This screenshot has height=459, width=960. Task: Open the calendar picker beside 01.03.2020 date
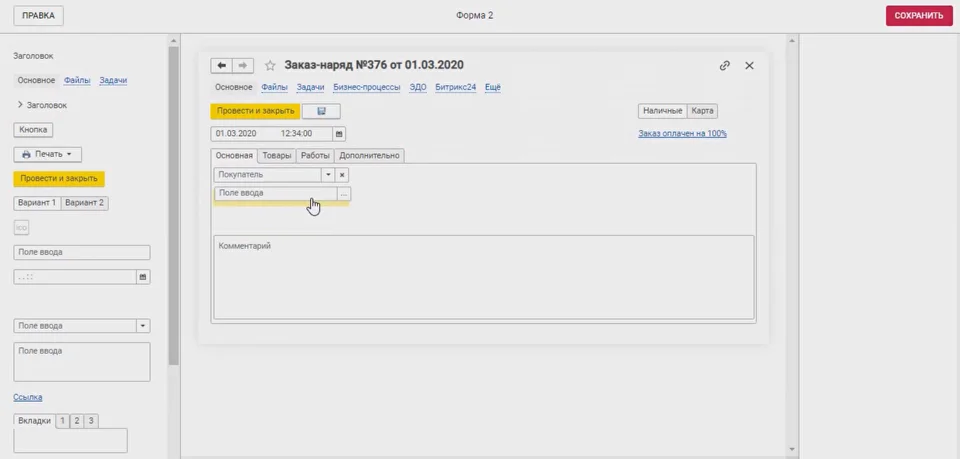(340, 133)
